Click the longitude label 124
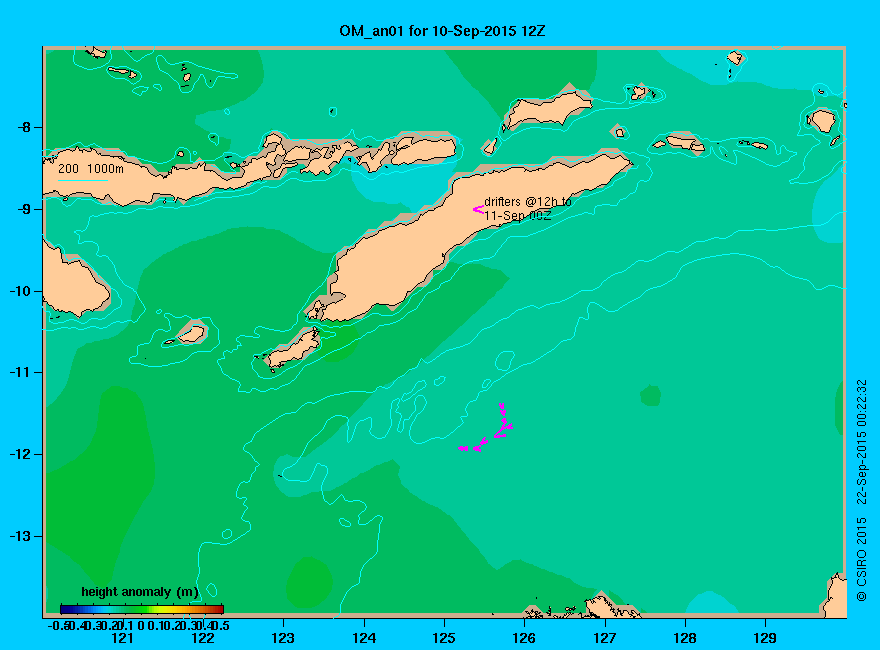This screenshot has width=880, height=650. (x=364, y=638)
